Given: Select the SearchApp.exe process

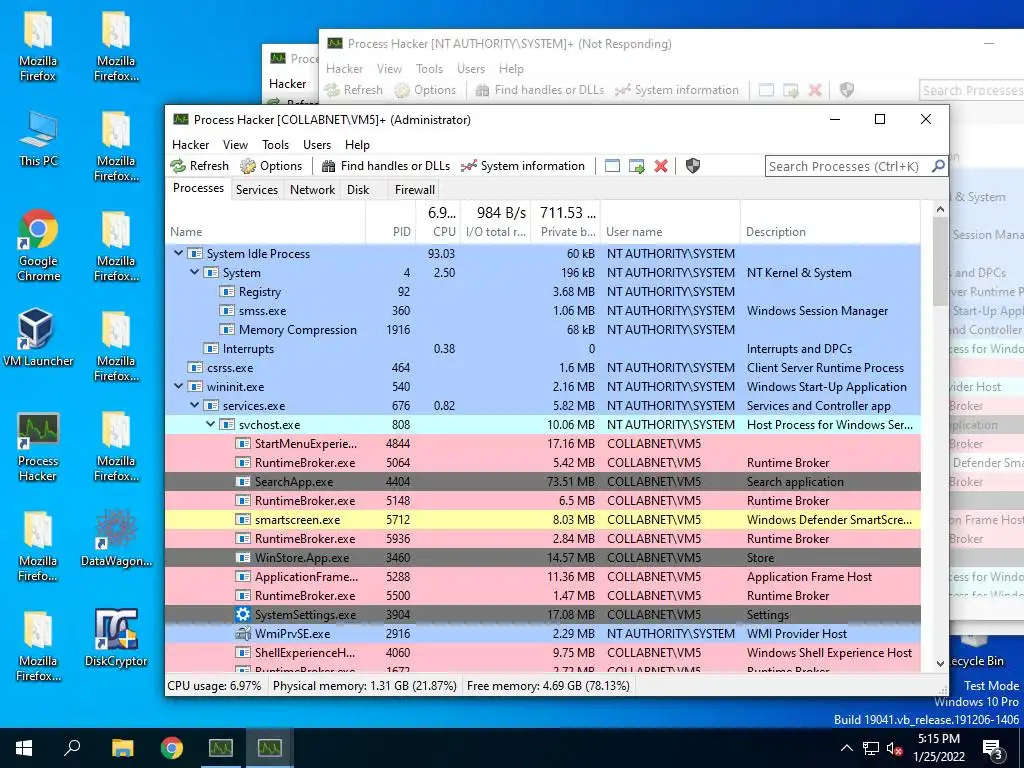Looking at the screenshot, I should click(x=543, y=482).
